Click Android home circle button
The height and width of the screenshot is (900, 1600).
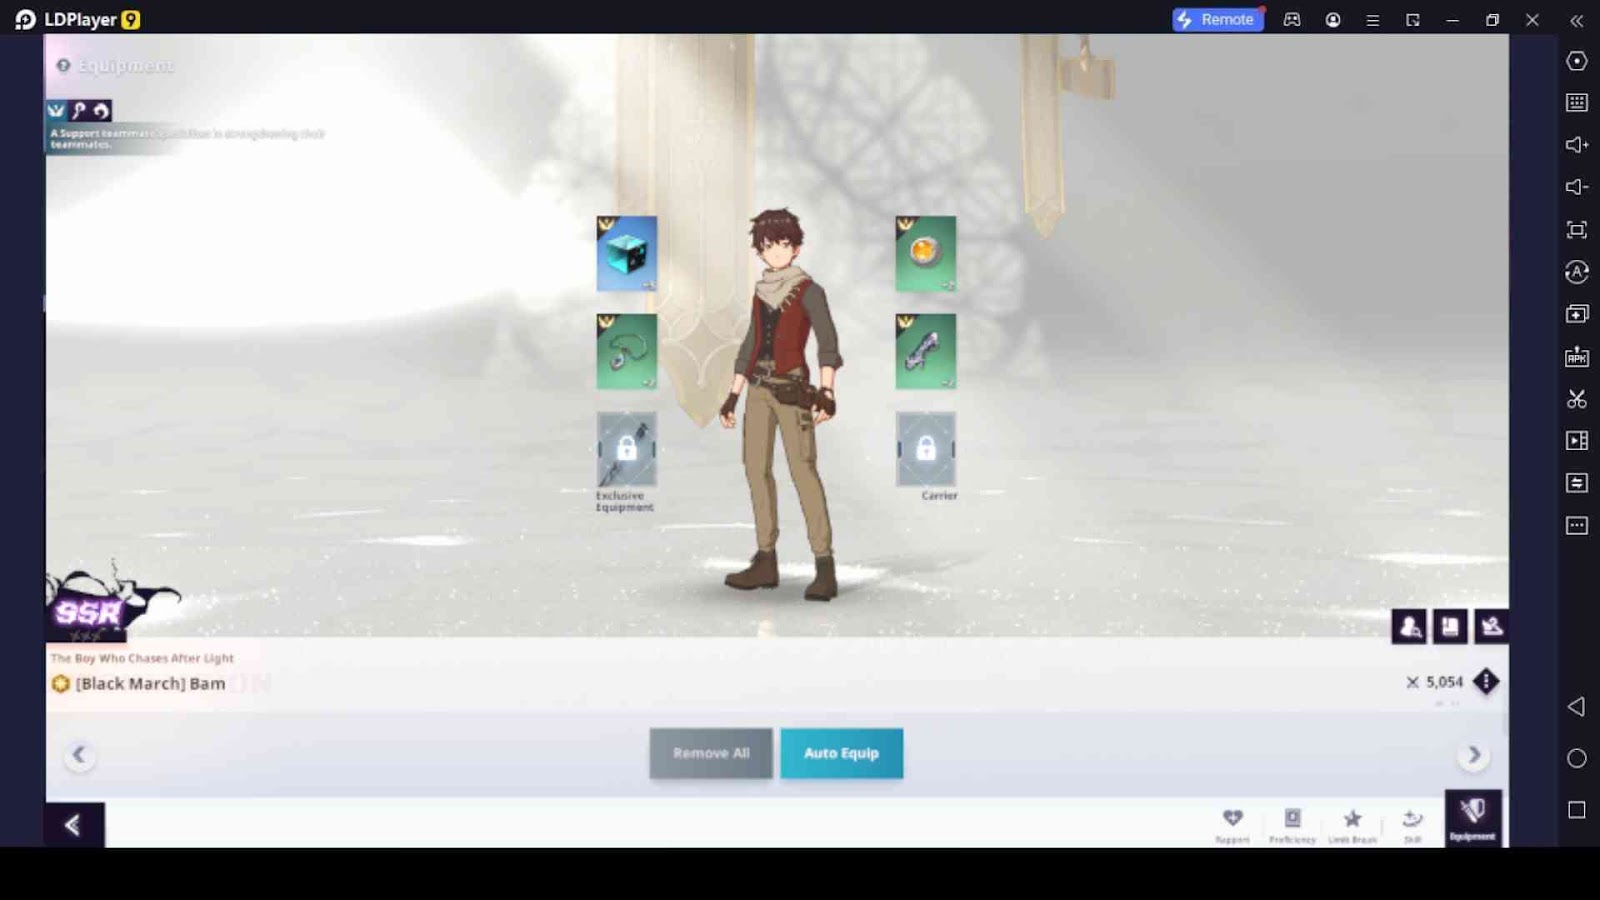pyautogui.click(x=1577, y=758)
